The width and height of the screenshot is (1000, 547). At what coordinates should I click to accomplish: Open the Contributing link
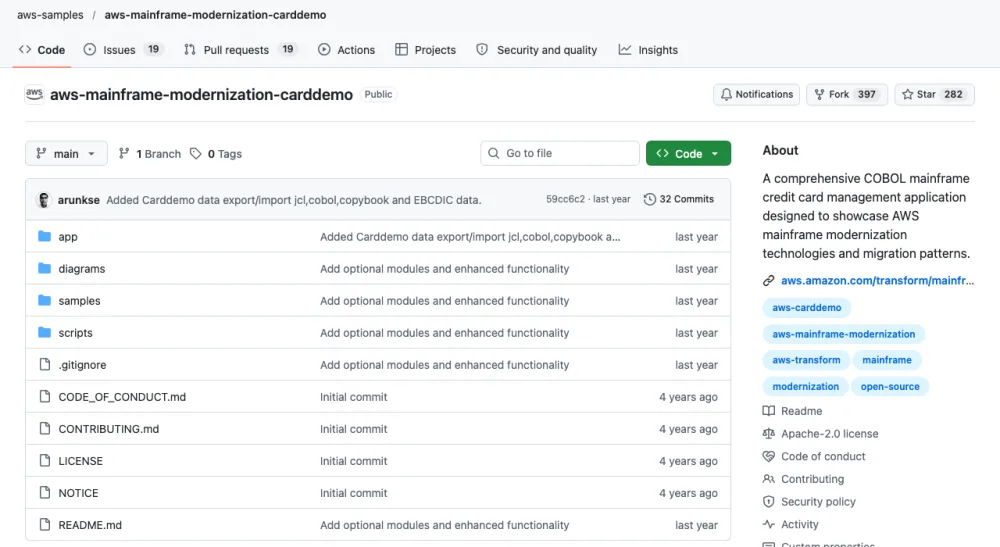[x=804, y=479]
